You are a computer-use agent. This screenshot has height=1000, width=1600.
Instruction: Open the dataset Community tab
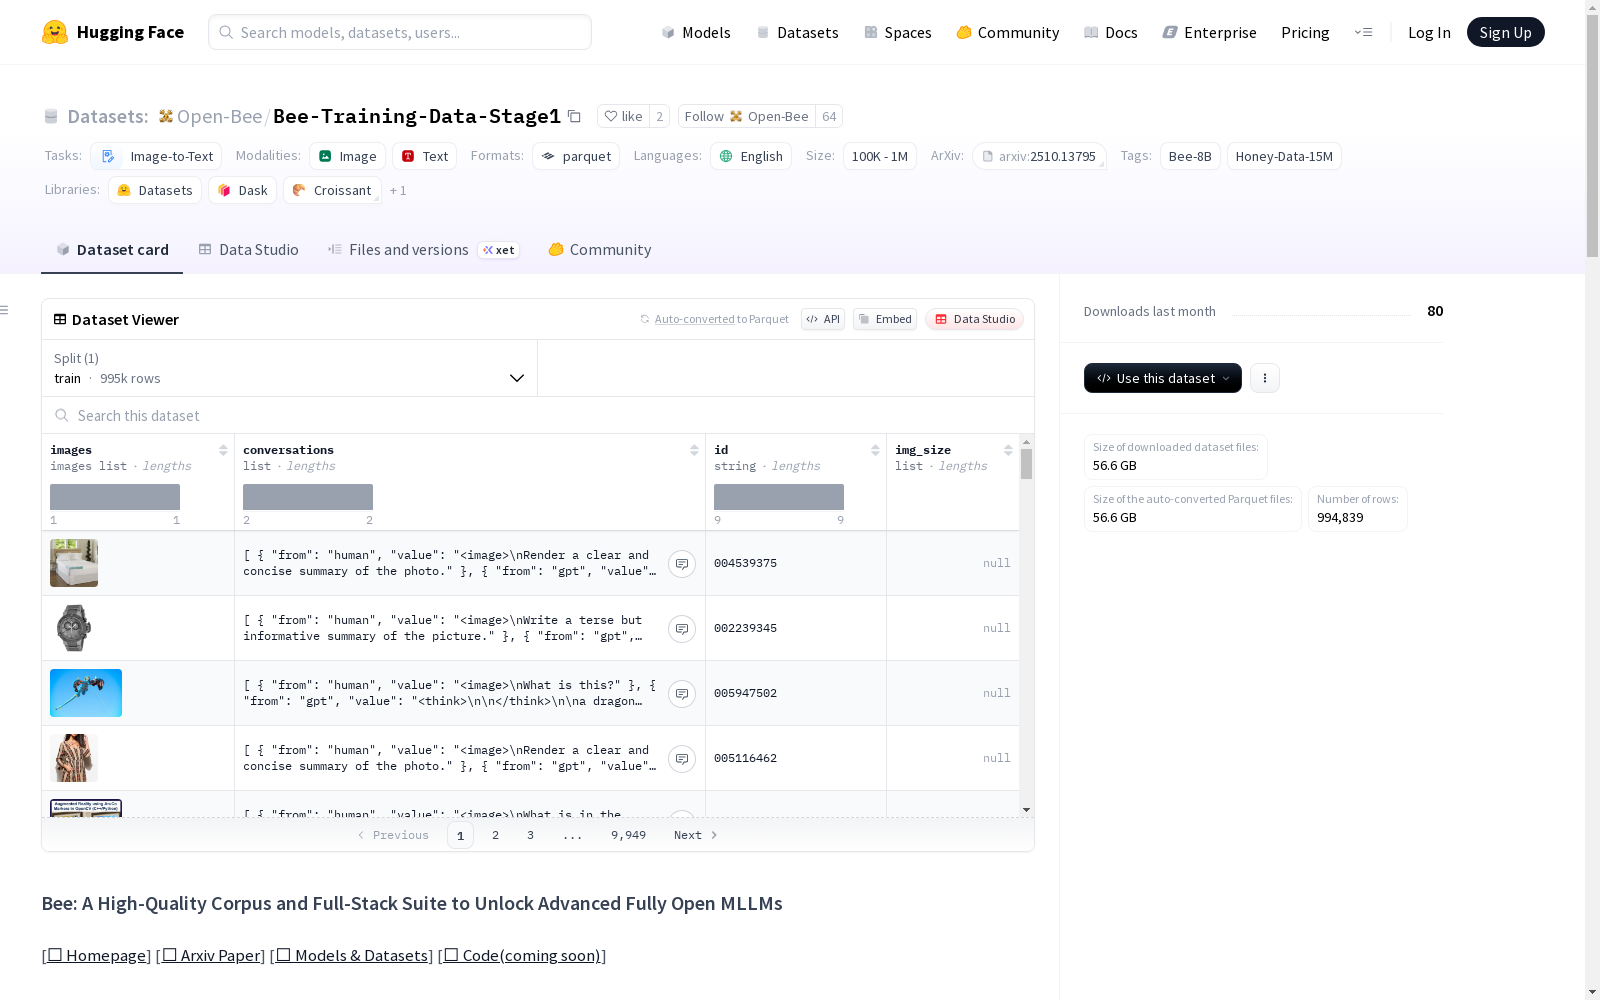click(600, 250)
